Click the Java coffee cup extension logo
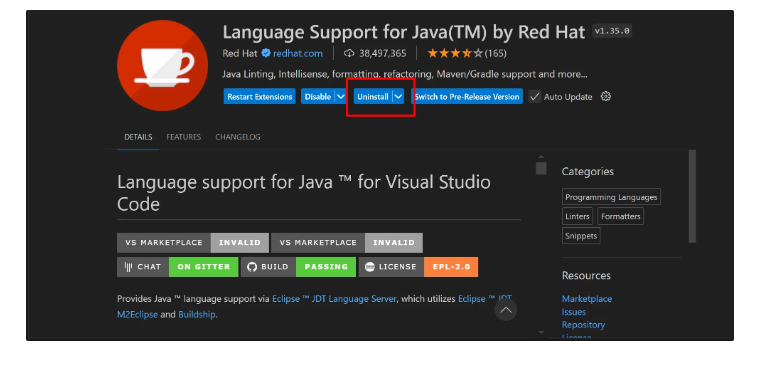This screenshot has height=380, width=760. [162, 65]
